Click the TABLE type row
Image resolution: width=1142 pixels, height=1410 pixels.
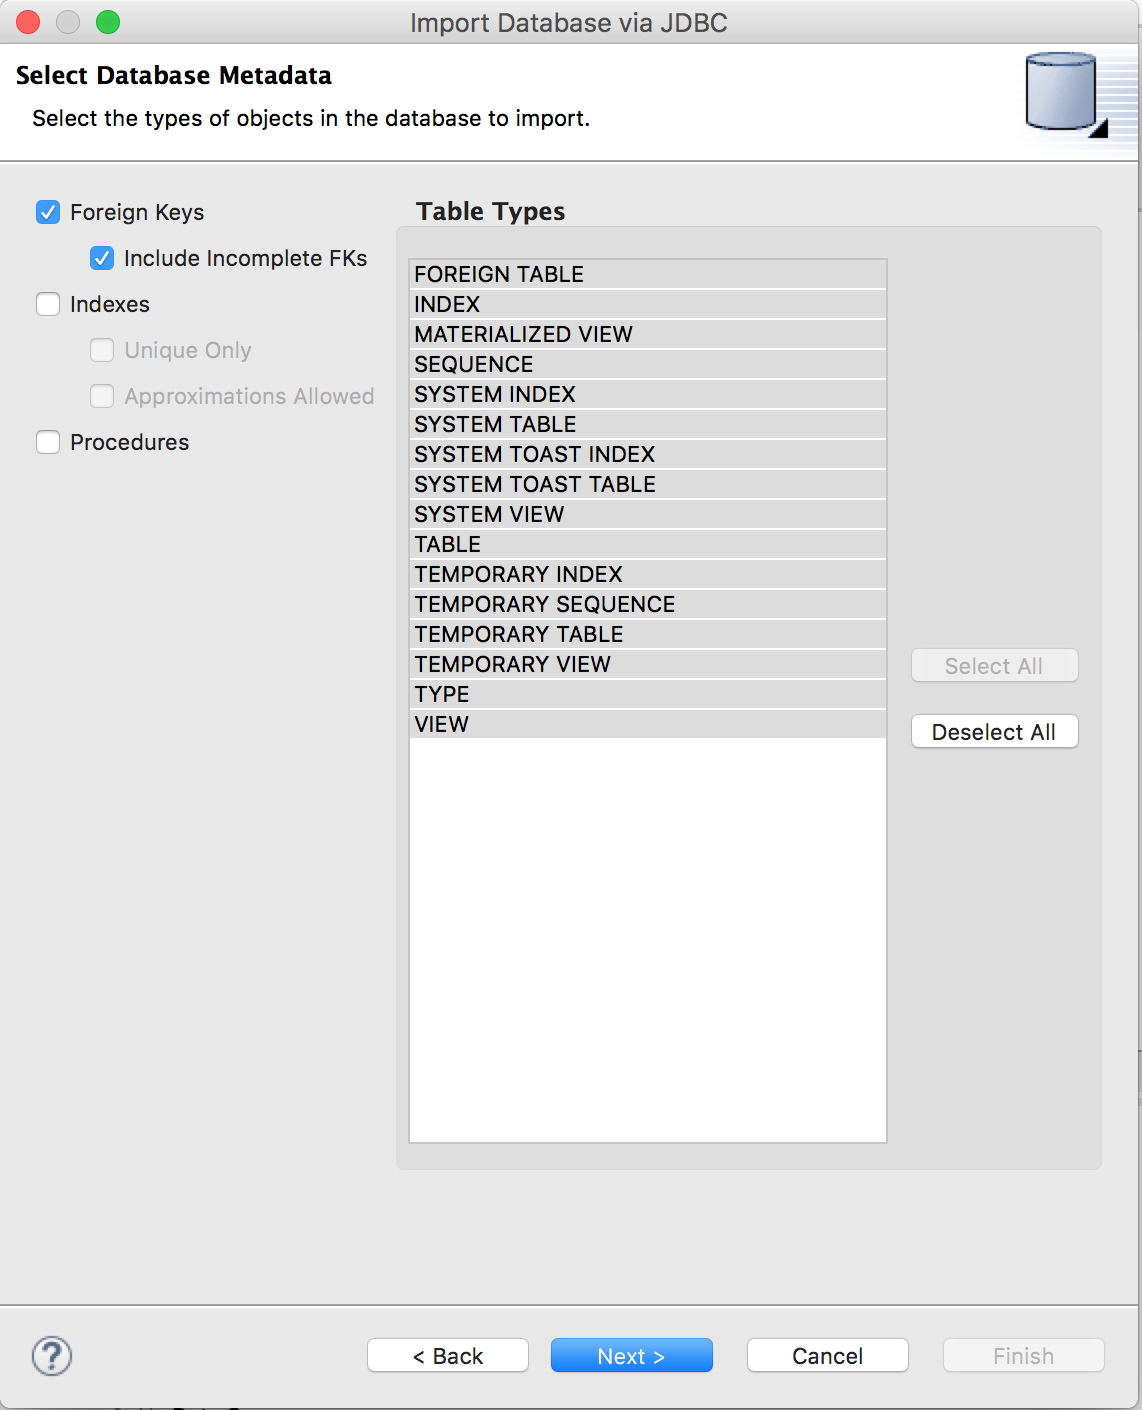click(448, 544)
